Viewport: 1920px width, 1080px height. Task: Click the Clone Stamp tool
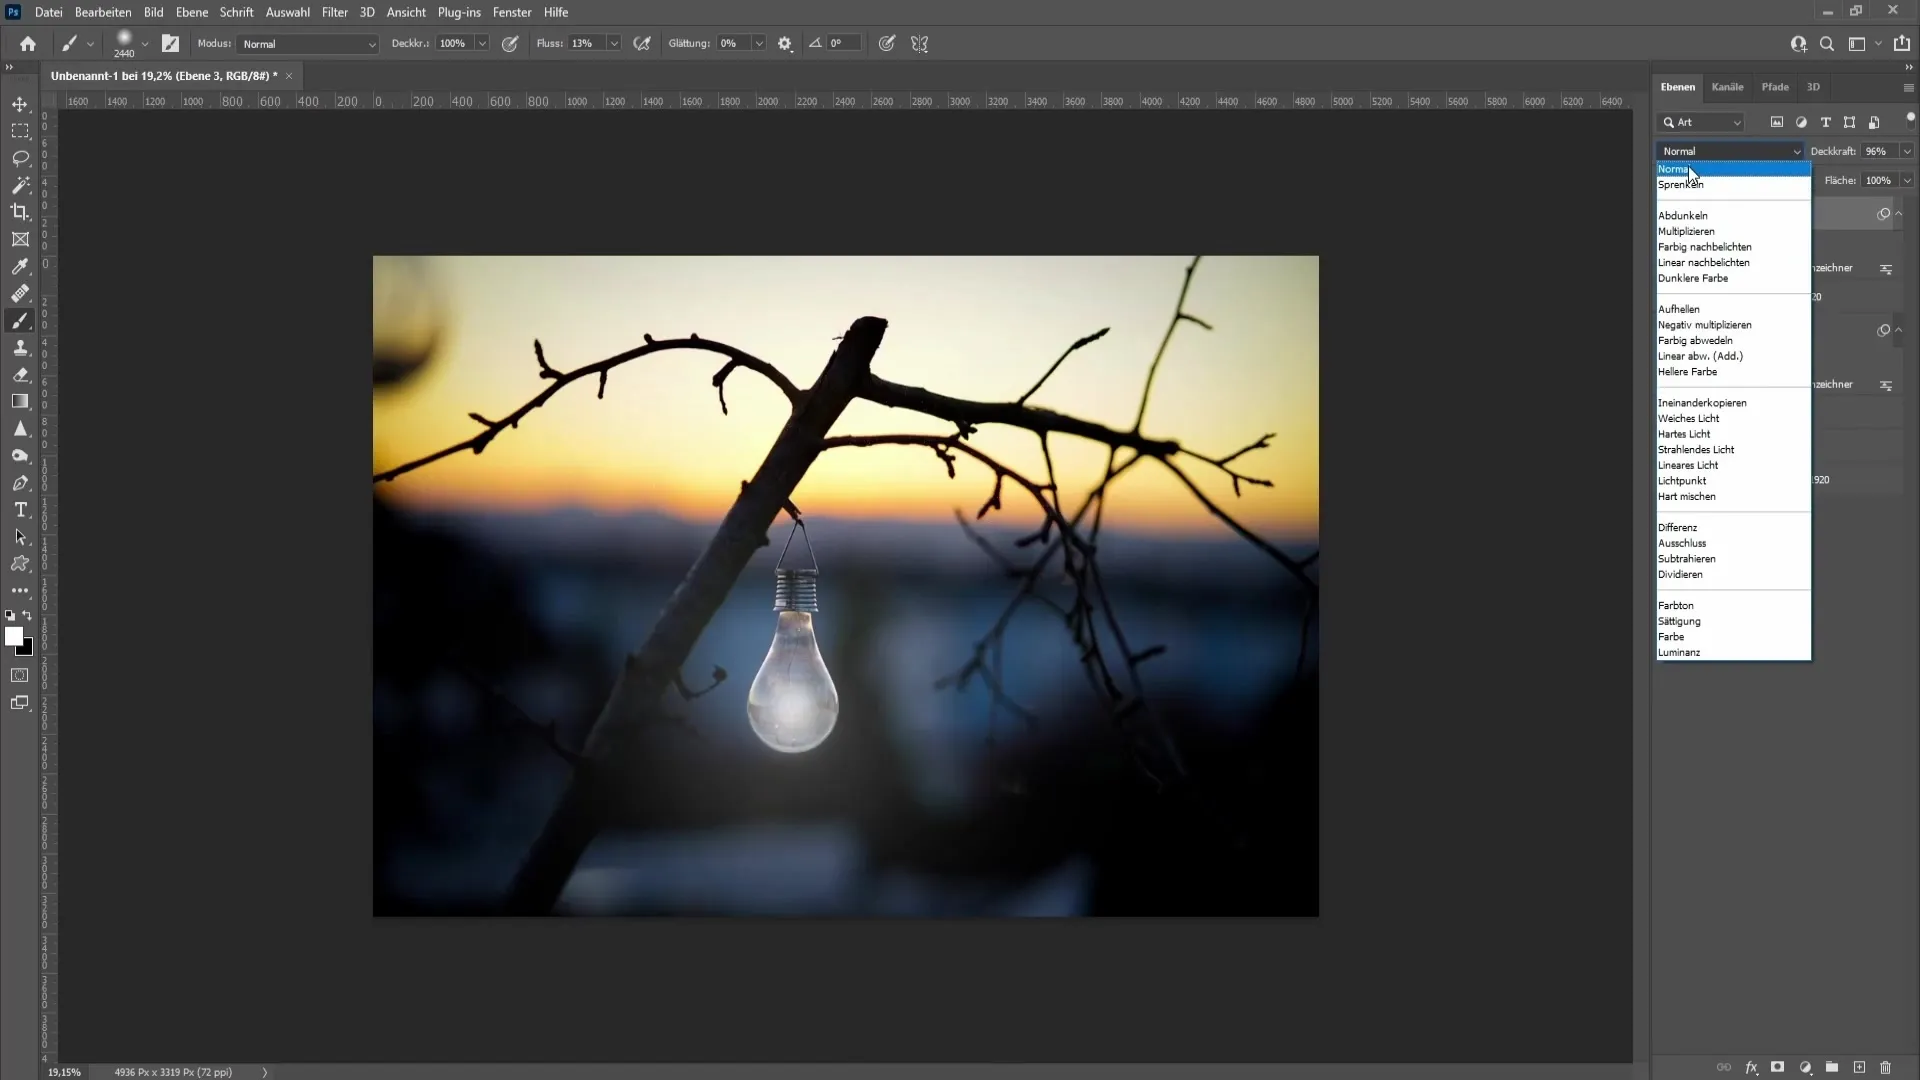(x=20, y=347)
